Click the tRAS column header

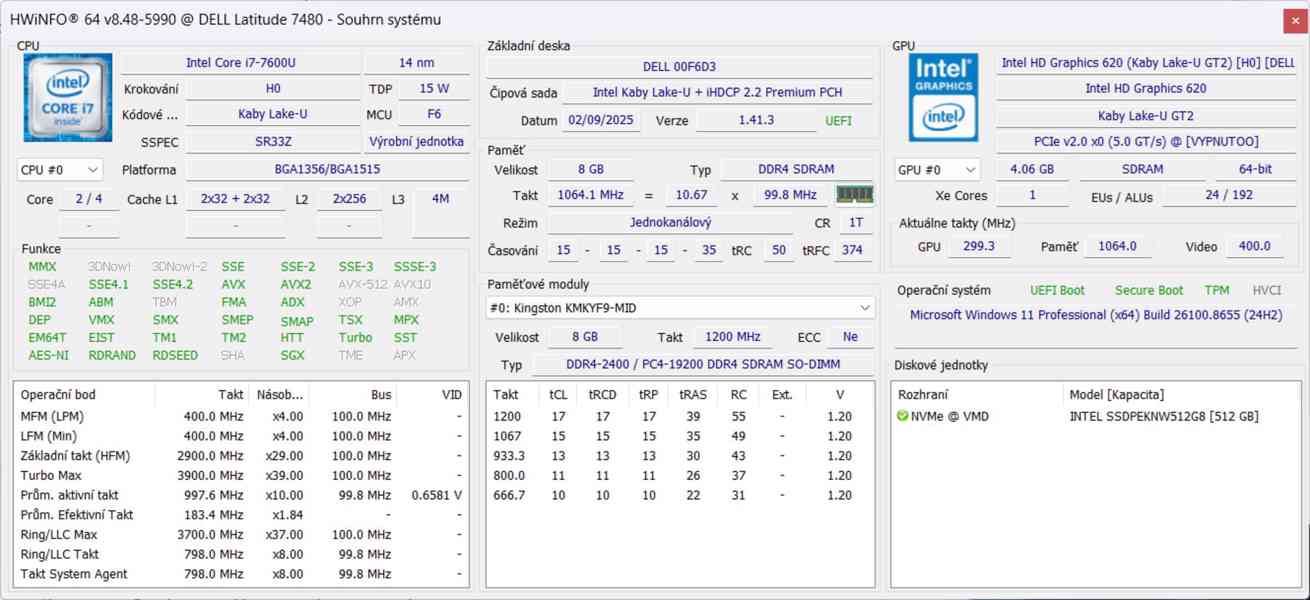[692, 395]
